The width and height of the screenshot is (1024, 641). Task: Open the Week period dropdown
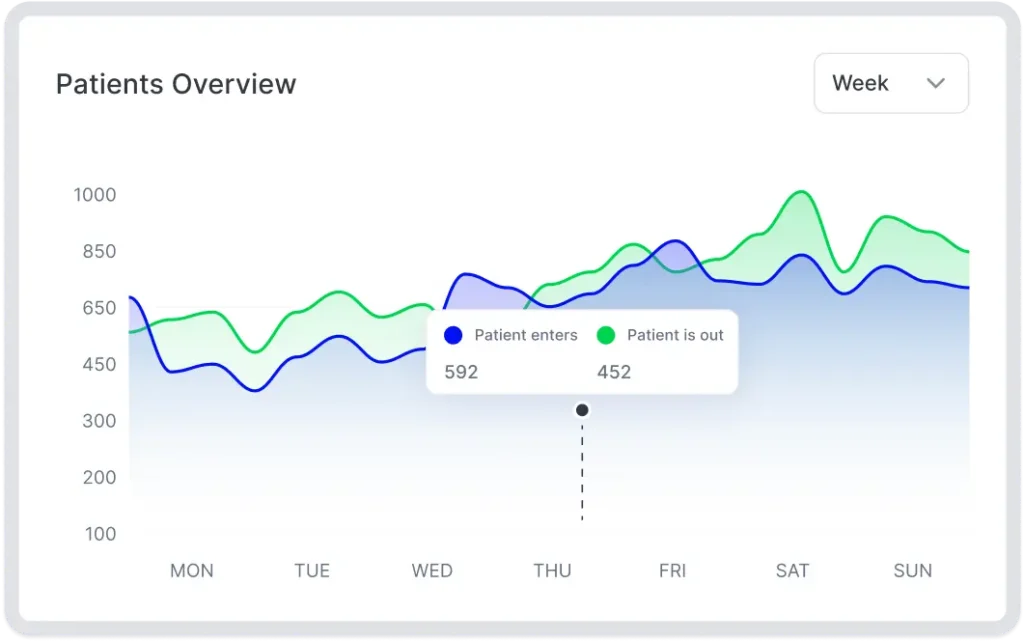click(890, 83)
